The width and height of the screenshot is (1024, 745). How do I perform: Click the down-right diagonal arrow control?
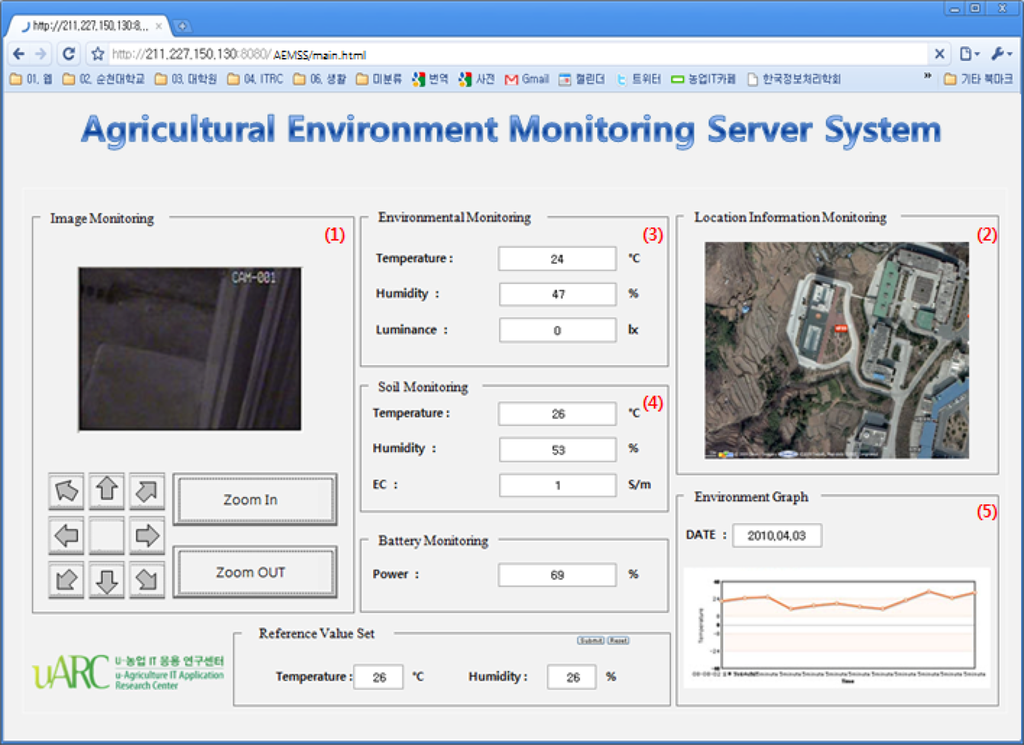click(x=147, y=580)
